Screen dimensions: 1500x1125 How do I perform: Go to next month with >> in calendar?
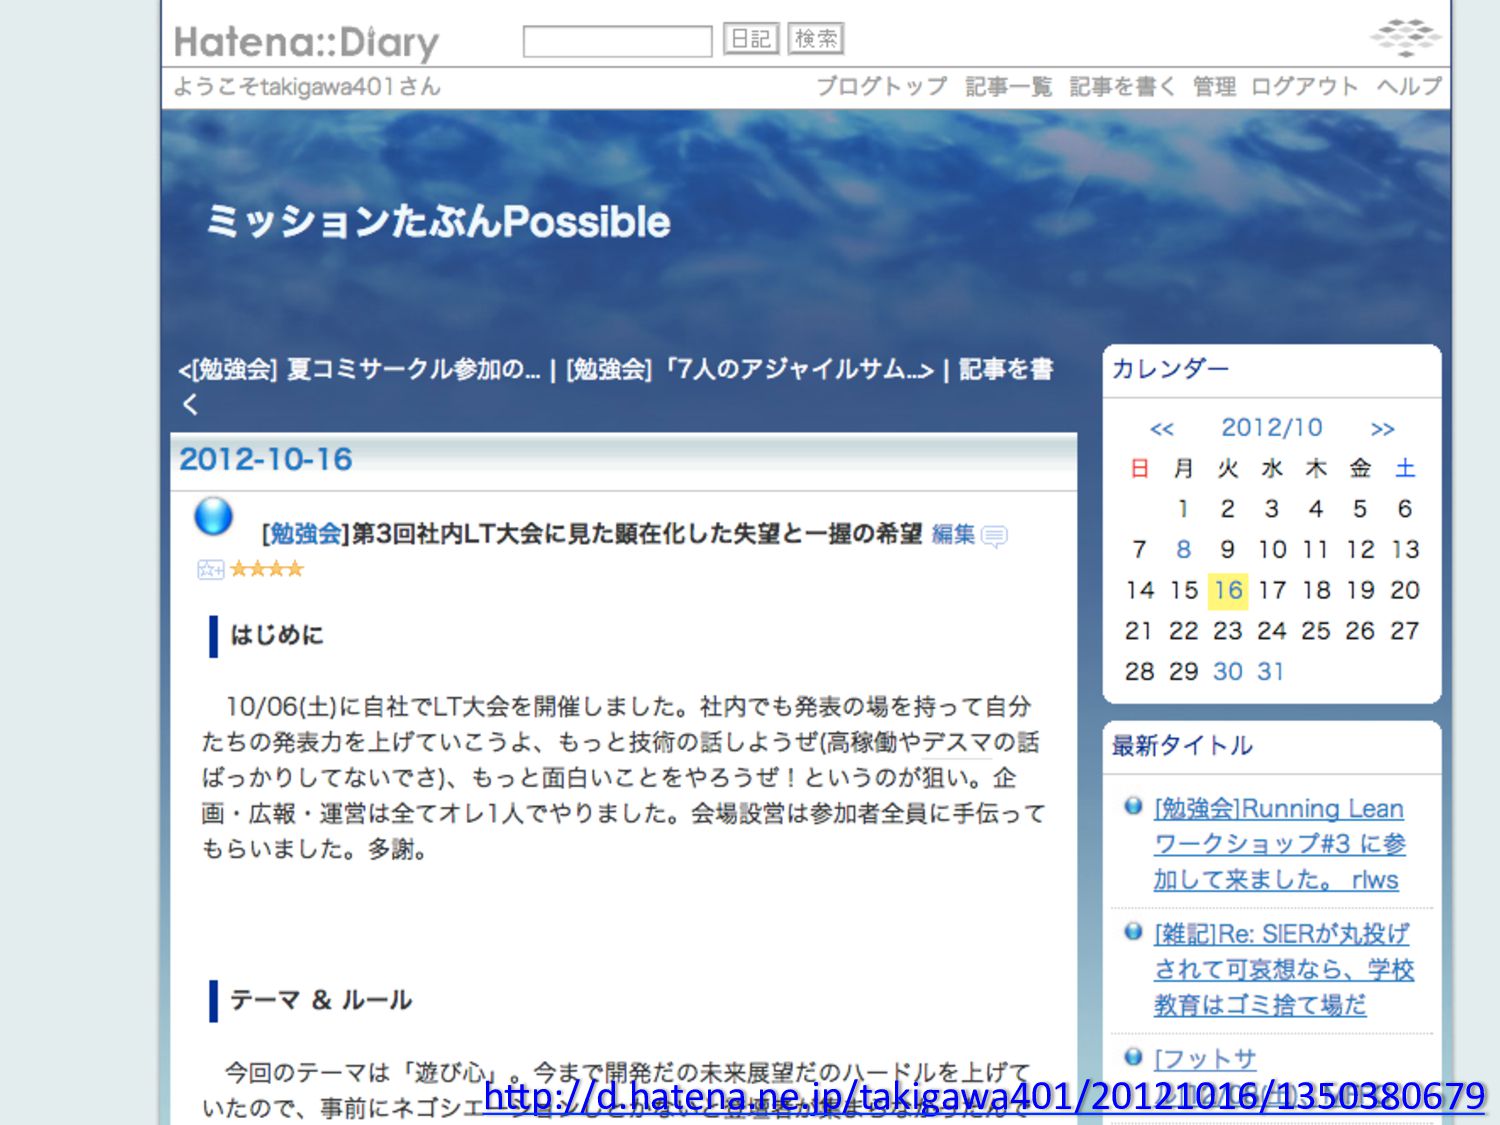pyautogui.click(x=1383, y=429)
